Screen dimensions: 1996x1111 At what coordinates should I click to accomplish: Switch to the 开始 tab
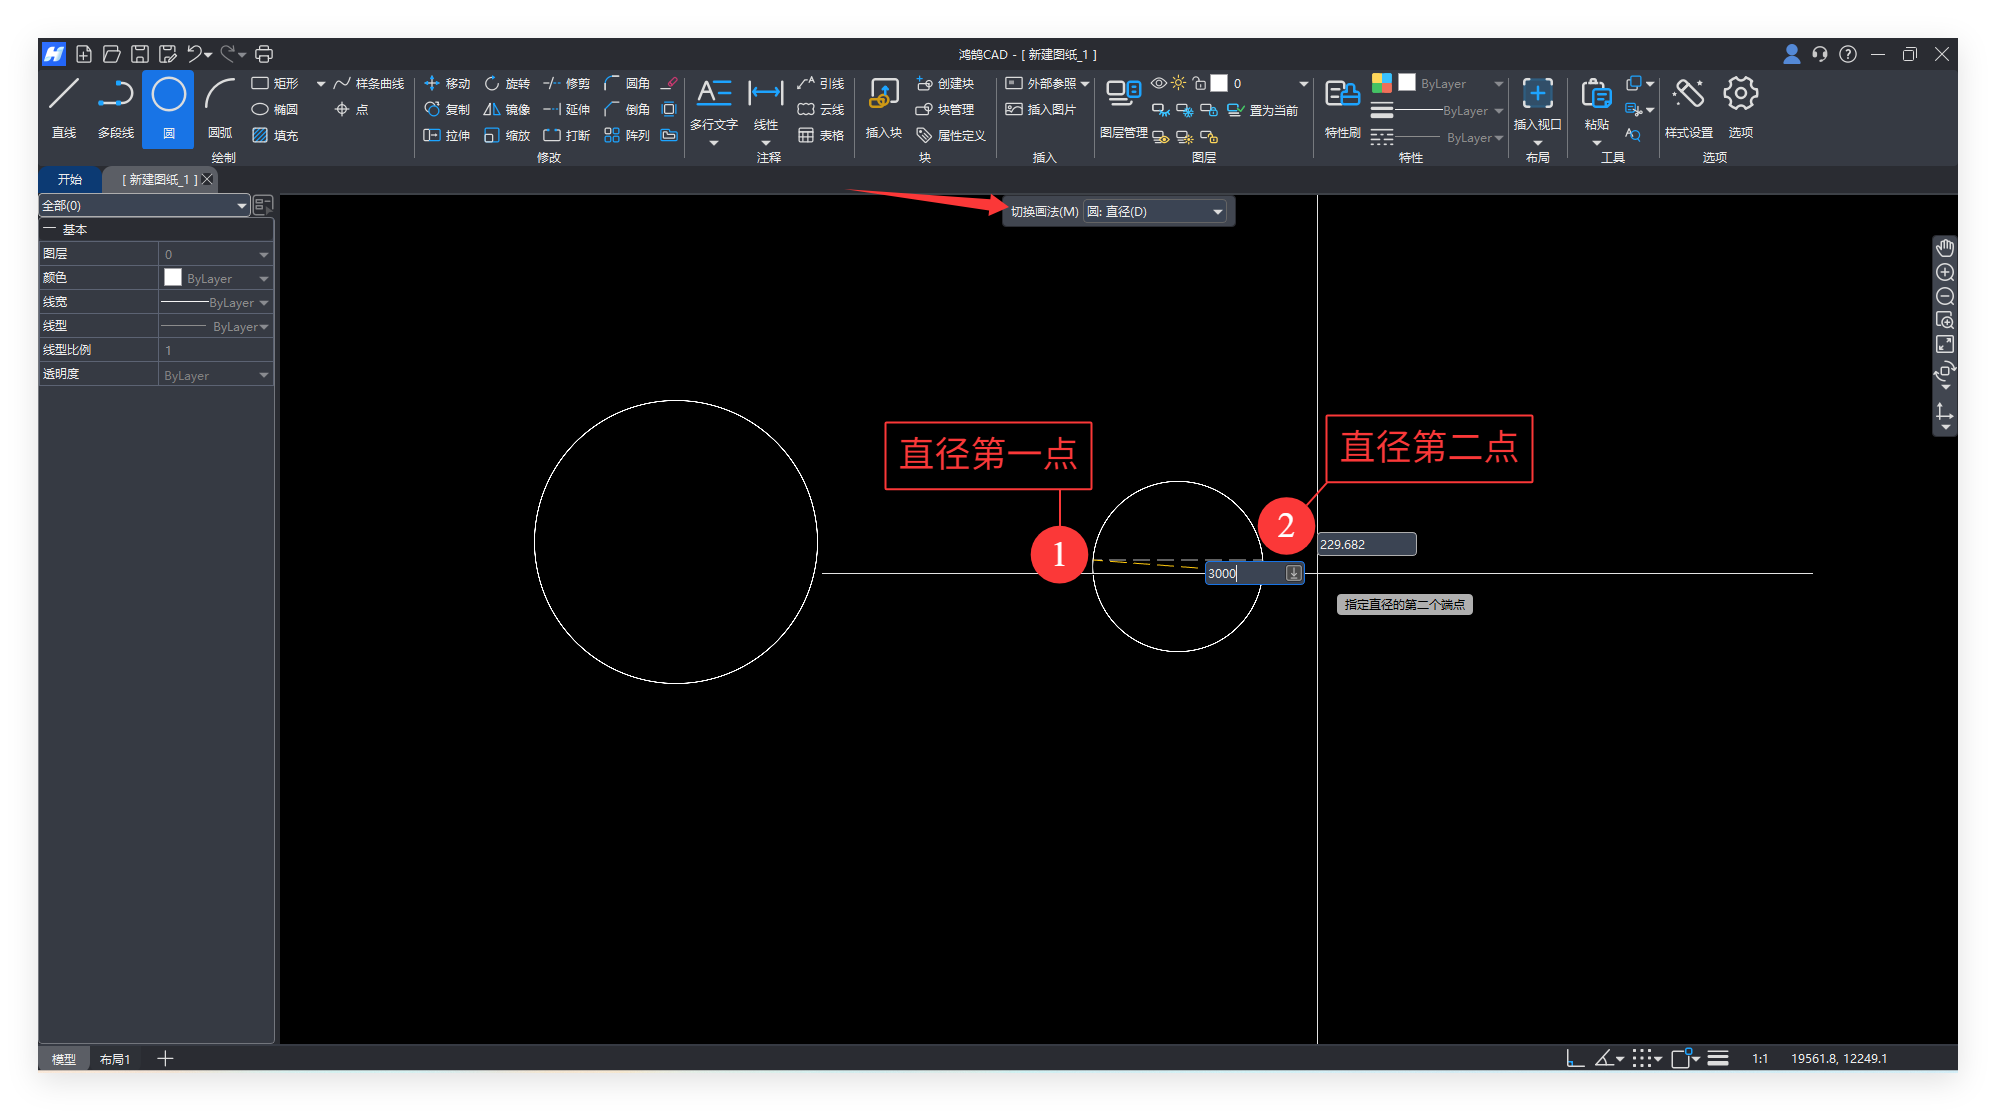(x=70, y=180)
